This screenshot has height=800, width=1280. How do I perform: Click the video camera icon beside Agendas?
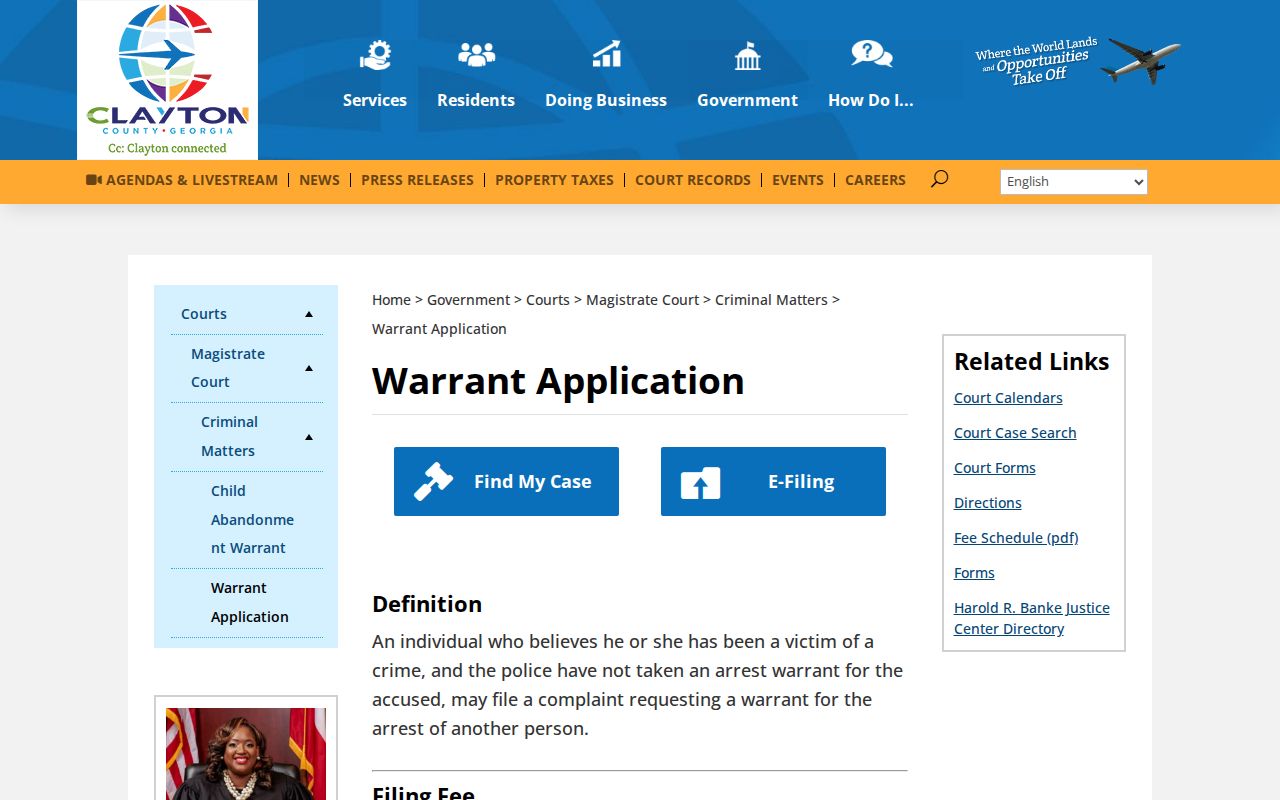coord(94,180)
